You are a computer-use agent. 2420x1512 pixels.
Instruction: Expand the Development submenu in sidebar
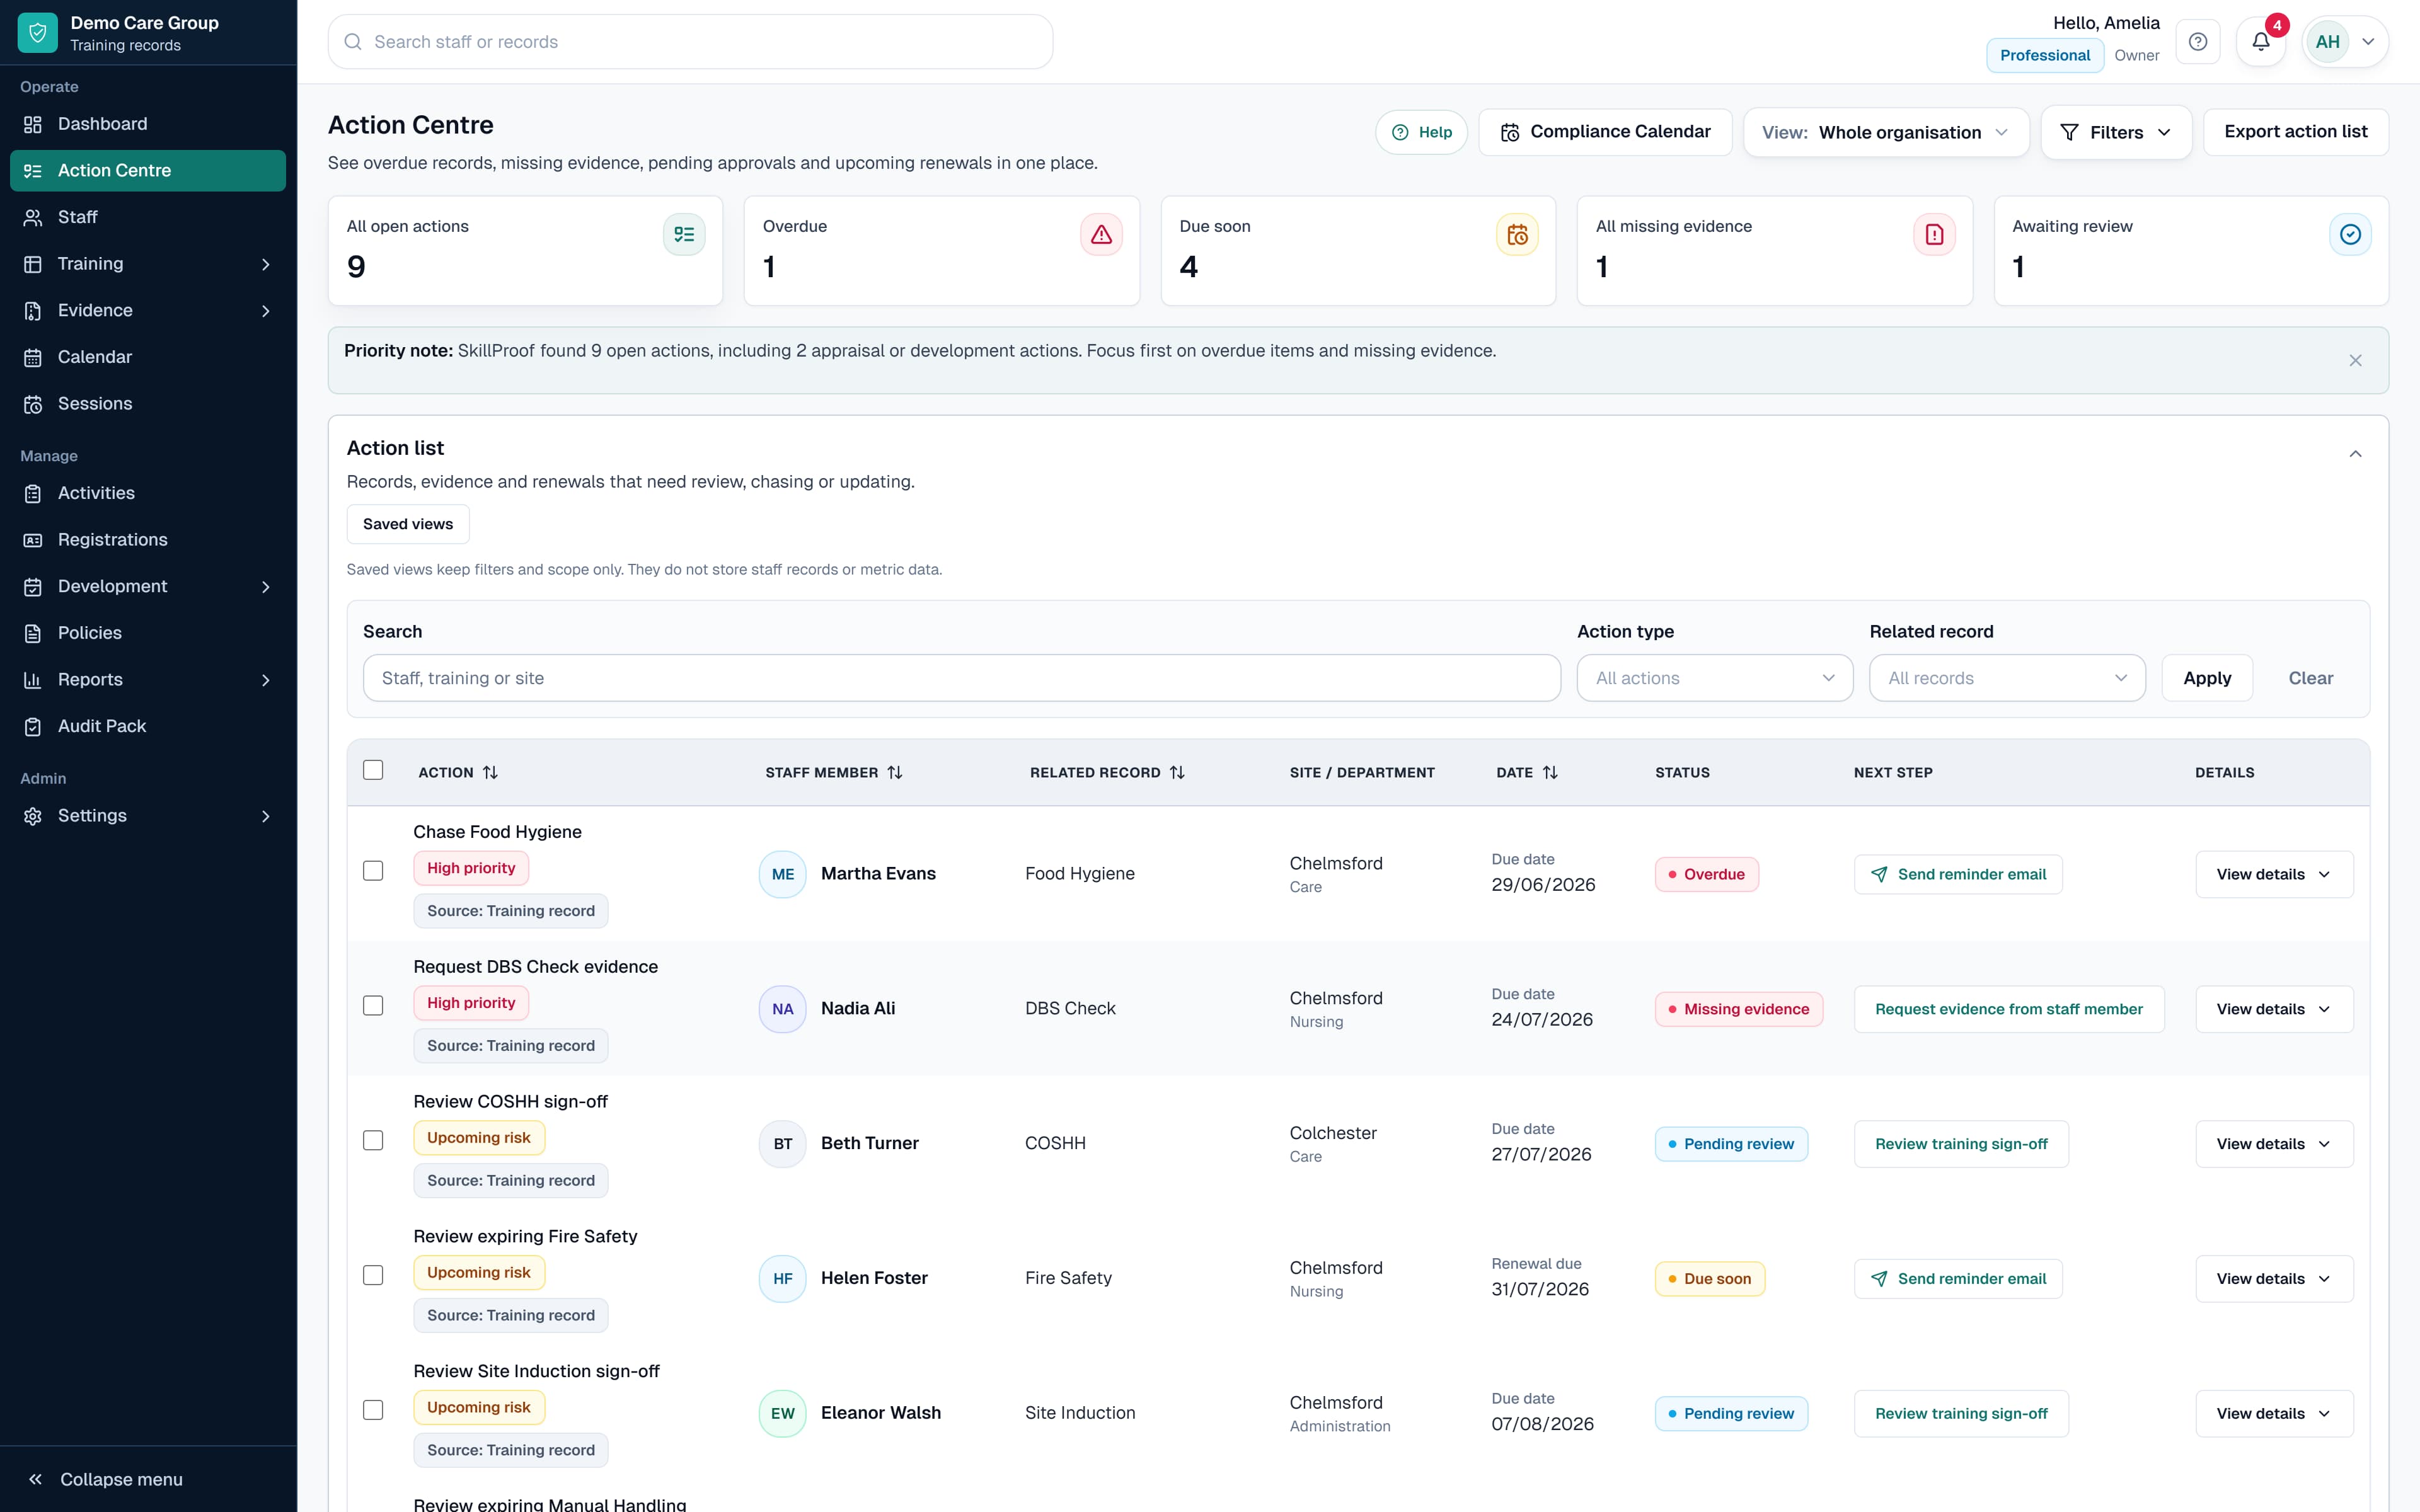coord(265,587)
